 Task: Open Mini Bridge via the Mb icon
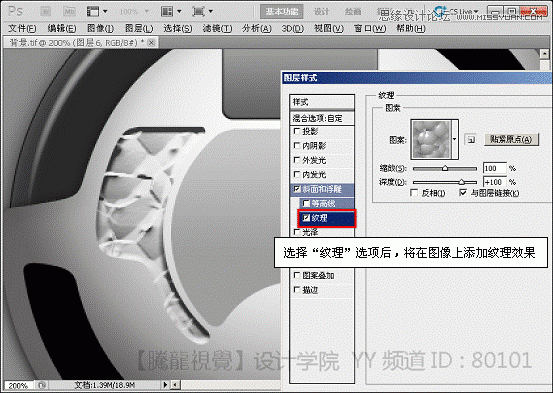click(x=69, y=12)
